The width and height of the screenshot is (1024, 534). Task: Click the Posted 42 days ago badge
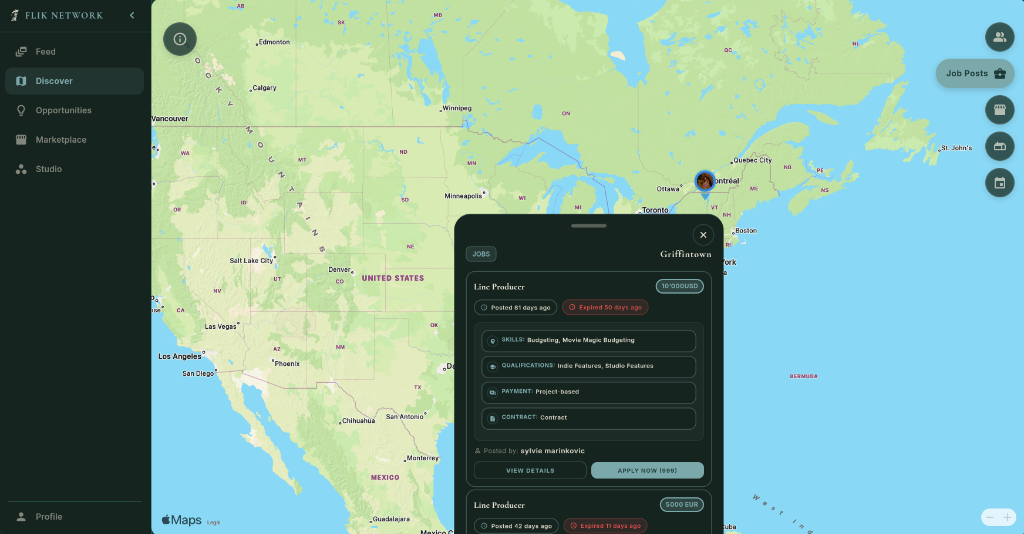[516, 526]
